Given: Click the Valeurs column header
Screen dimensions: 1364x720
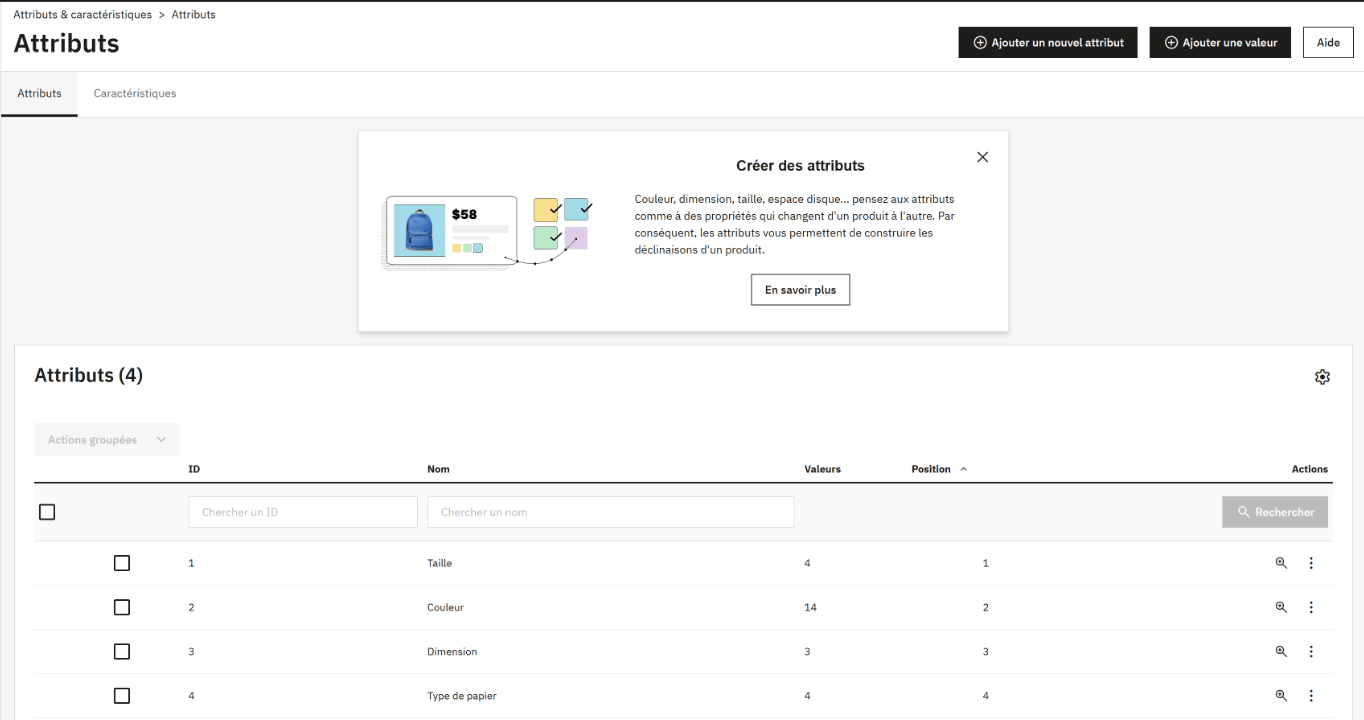Looking at the screenshot, I should pos(822,469).
